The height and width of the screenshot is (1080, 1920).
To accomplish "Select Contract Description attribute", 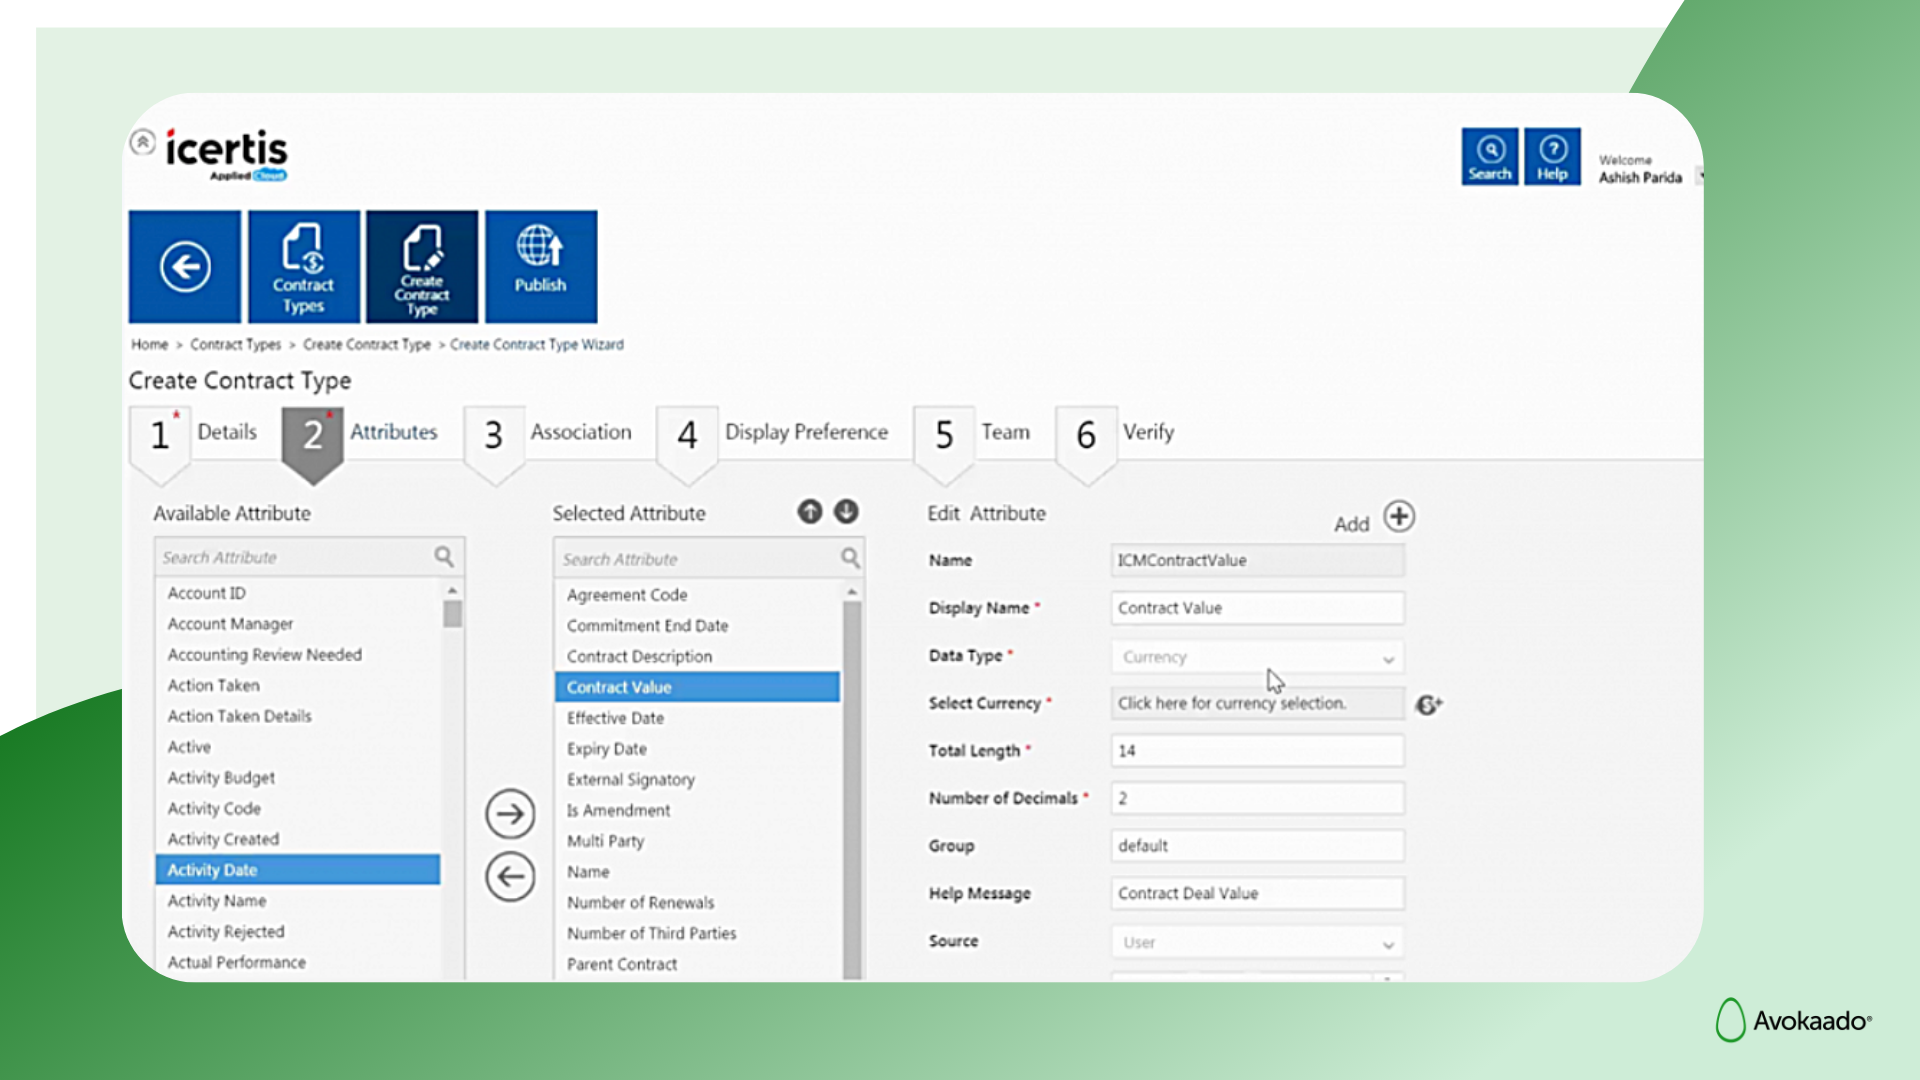I will click(698, 657).
